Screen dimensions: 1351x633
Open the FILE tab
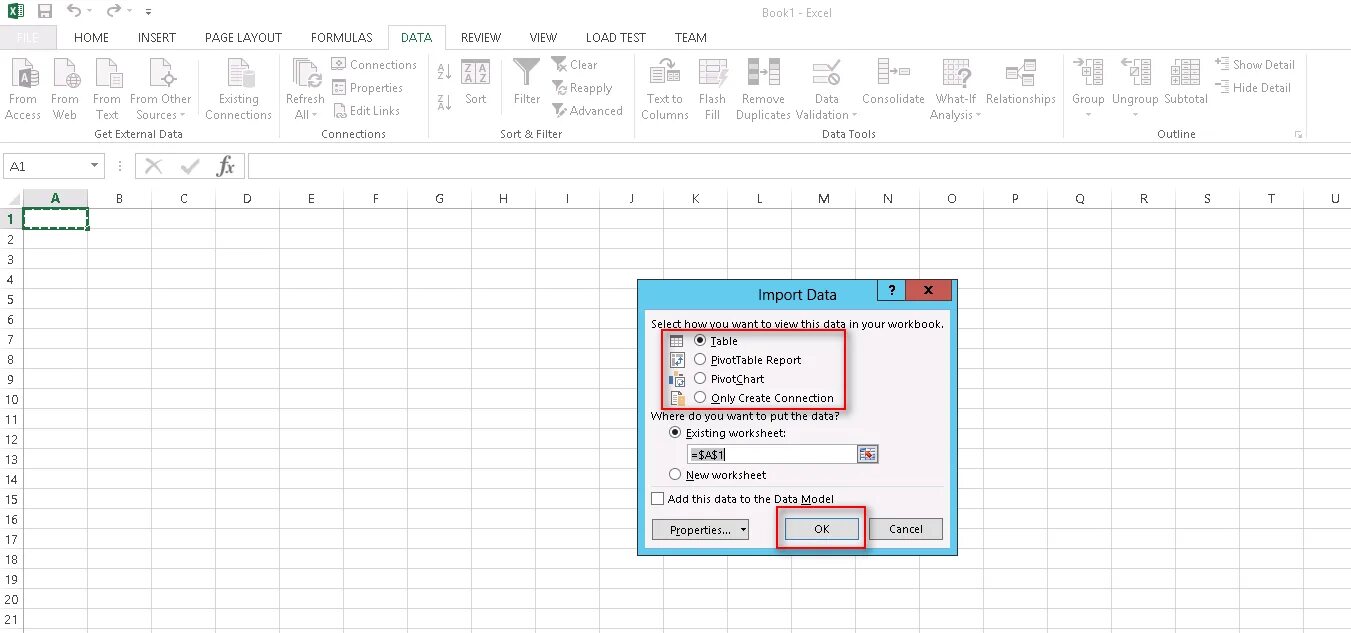tap(28, 38)
